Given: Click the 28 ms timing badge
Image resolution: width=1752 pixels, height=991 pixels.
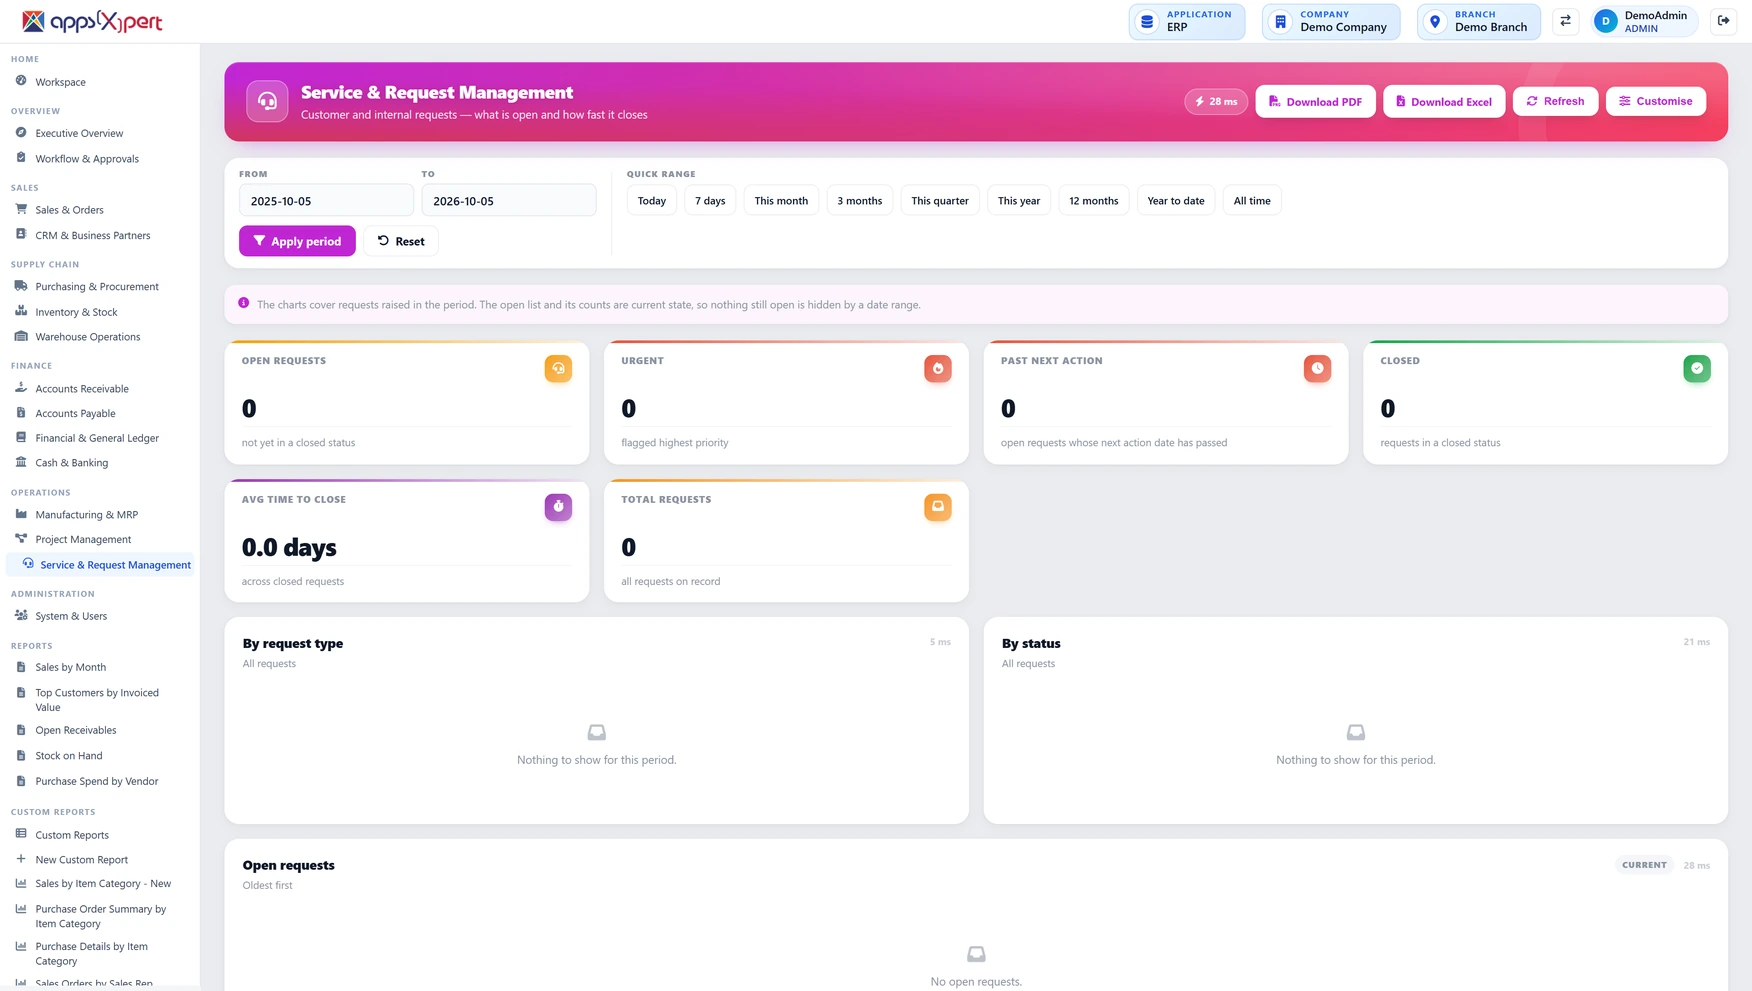Looking at the screenshot, I should tap(1216, 101).
